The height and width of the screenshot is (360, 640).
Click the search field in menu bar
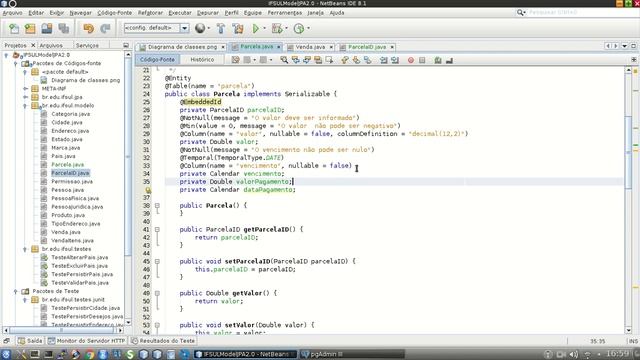pyautogui.click(x=582, y=13)
